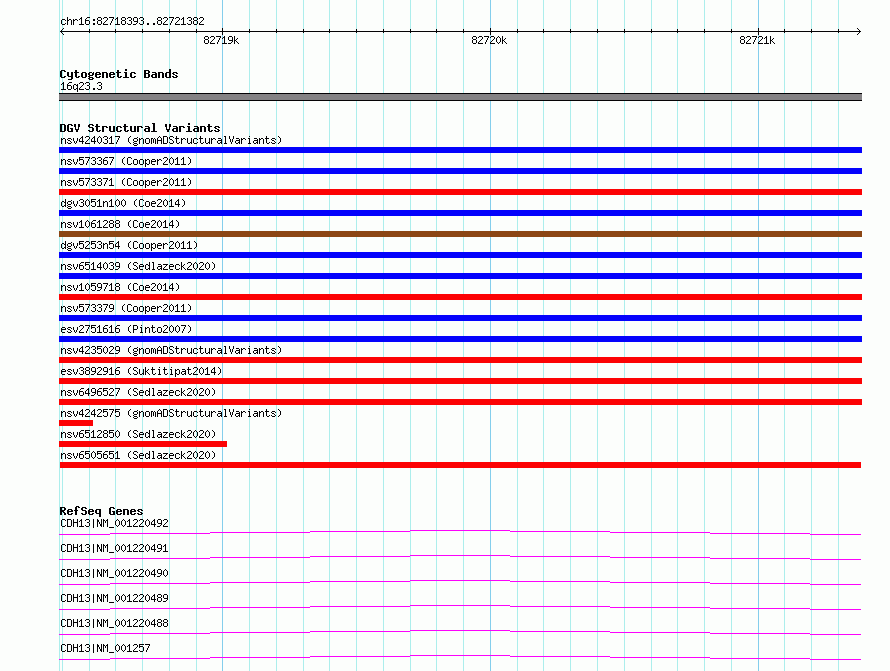Click the magenta intron line of NM_001257
The width and height of the screenshot is (890, 671).
[460, 656]
